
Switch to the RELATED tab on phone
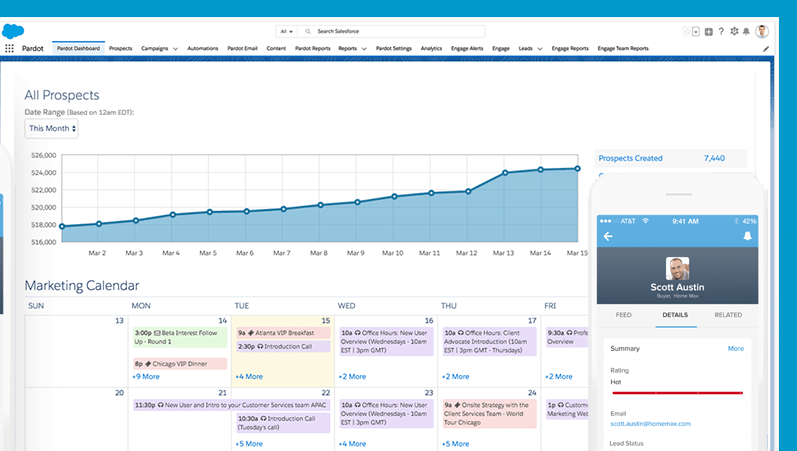[728, 315]
